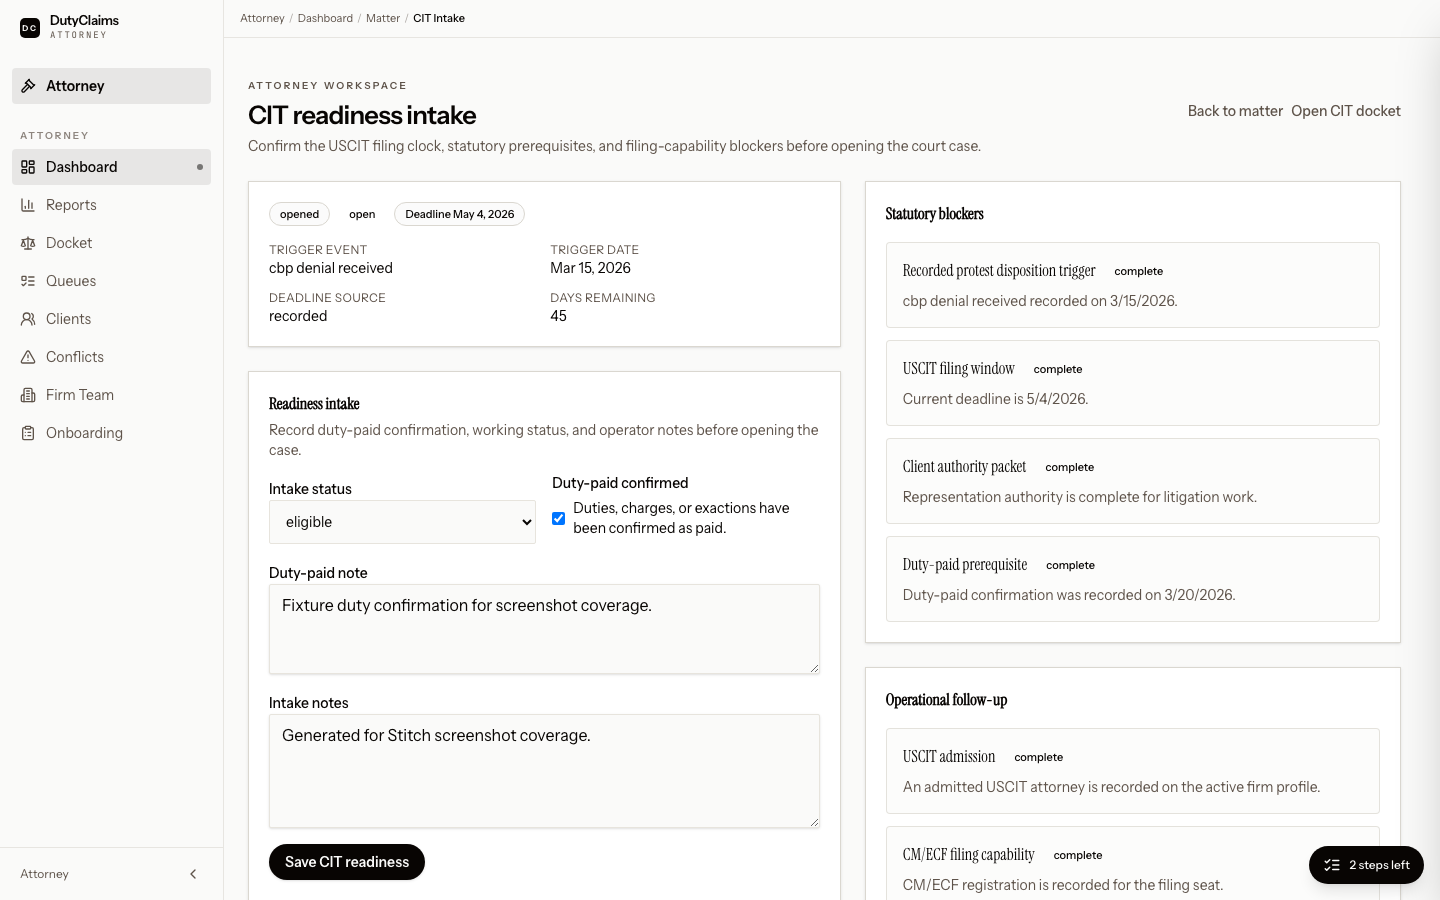Click the gavel icon beside Attorney
This screenshot has height=900, width=1440.
[29, 86]
